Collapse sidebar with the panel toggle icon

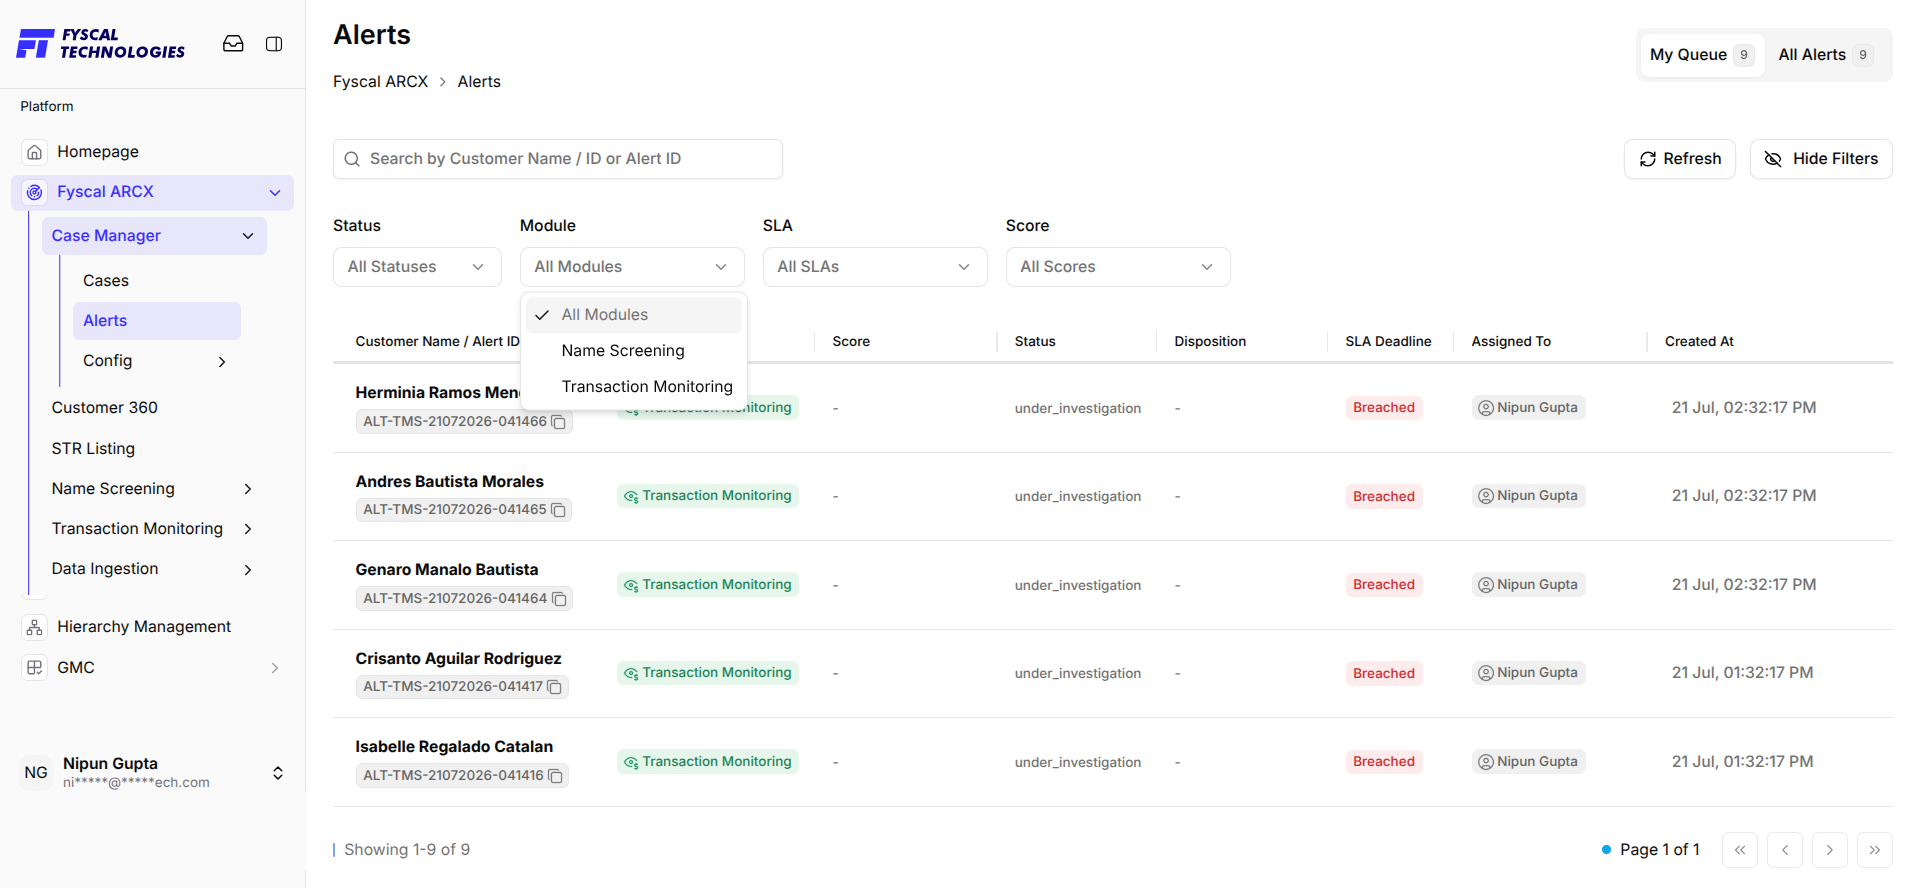(x=274, y=44)
